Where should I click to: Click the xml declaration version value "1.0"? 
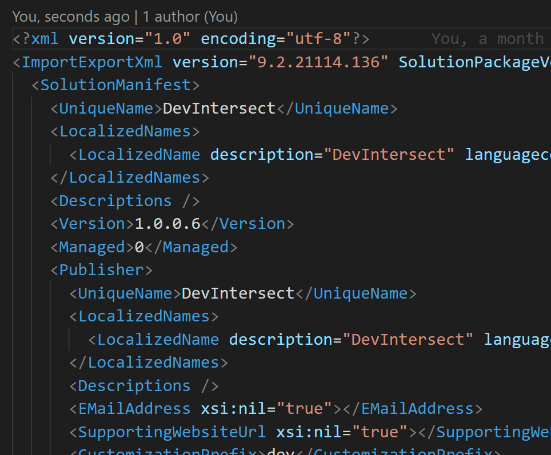(167, 39)
